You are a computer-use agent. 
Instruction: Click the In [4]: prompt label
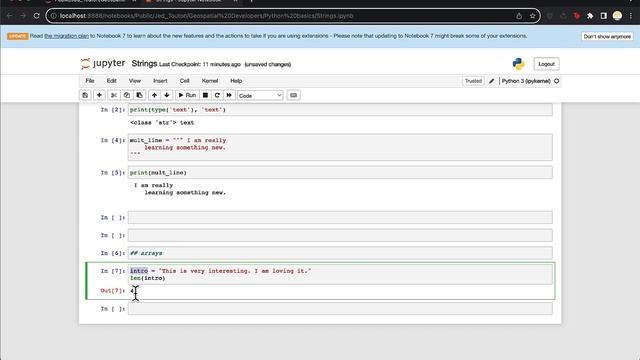click(113, 140)
